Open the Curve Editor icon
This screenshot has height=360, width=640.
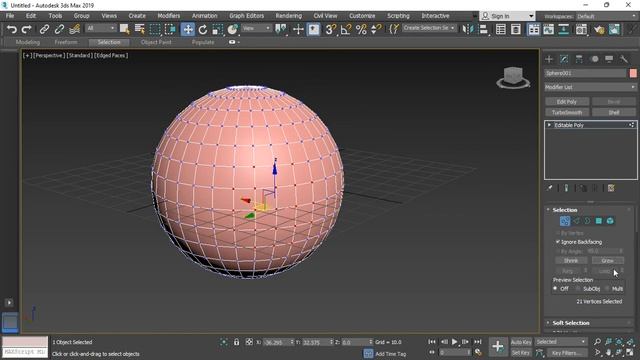point(549,29)
